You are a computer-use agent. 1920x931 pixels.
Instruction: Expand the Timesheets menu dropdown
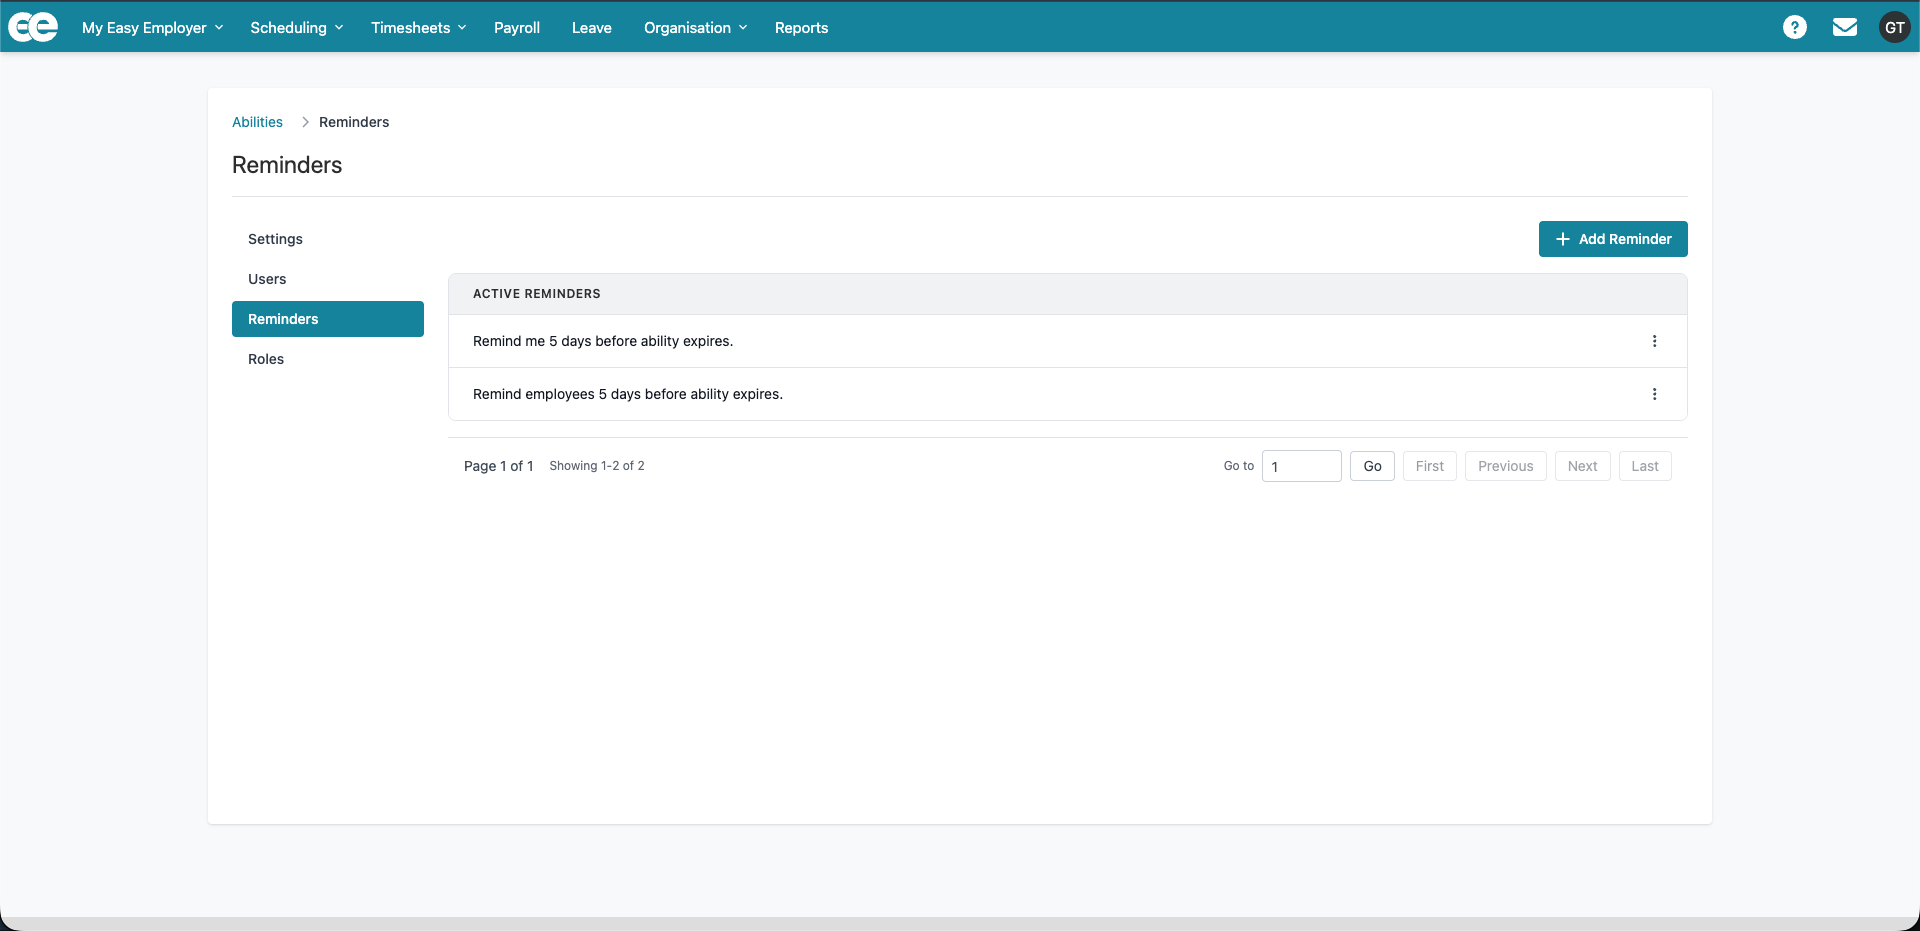tap(419, 28)
